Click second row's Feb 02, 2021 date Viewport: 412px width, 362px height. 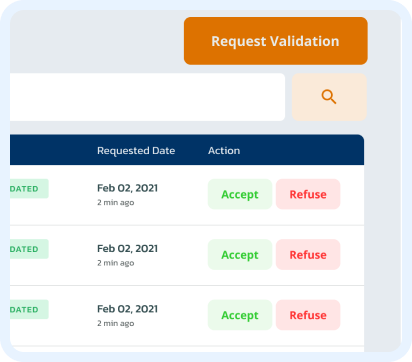(x=127, y=249)
